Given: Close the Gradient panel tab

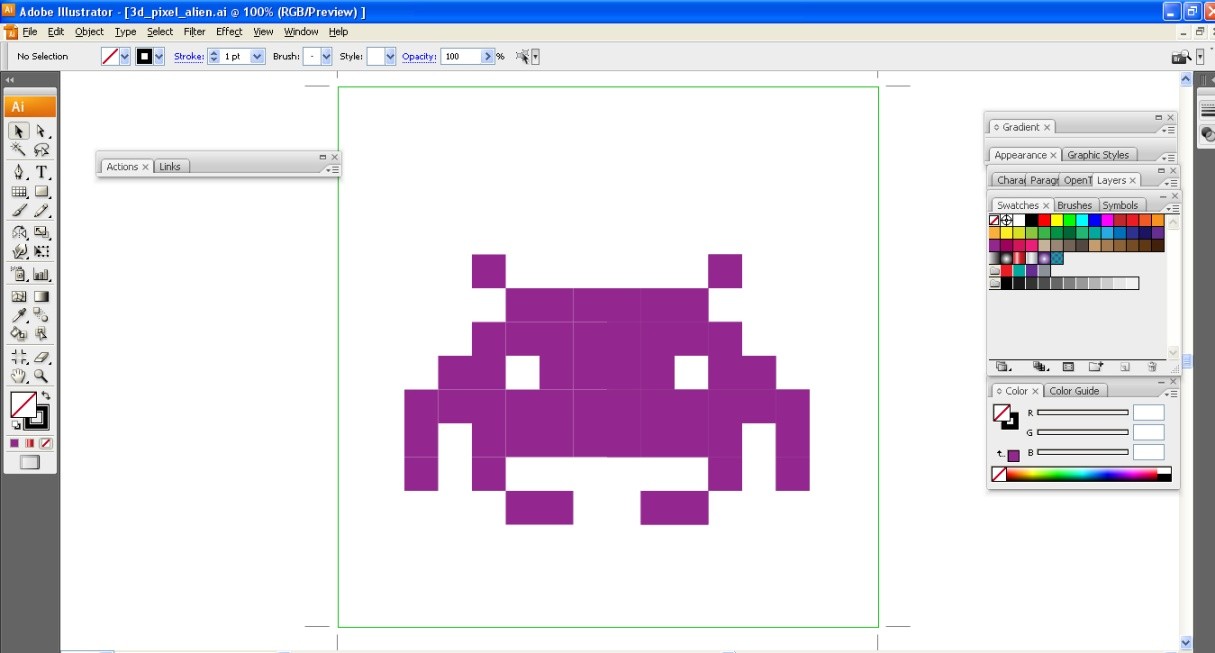Looking at the screenshot, I should pos(1047,127).
